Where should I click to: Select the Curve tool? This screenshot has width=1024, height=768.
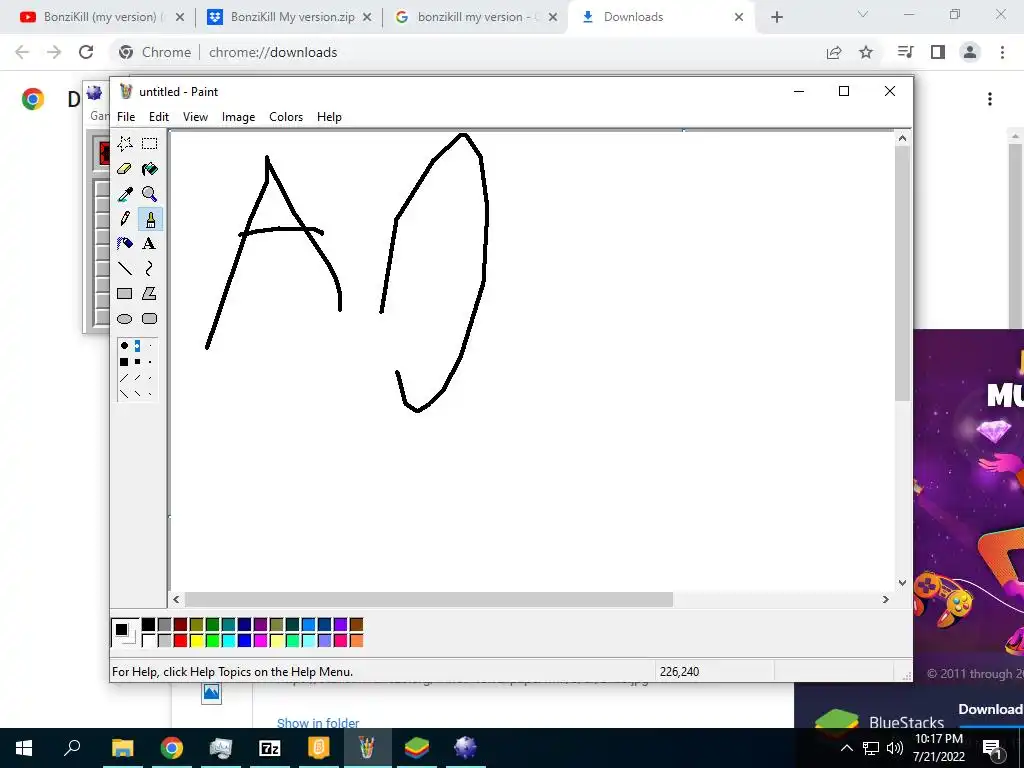coord(150,268)
